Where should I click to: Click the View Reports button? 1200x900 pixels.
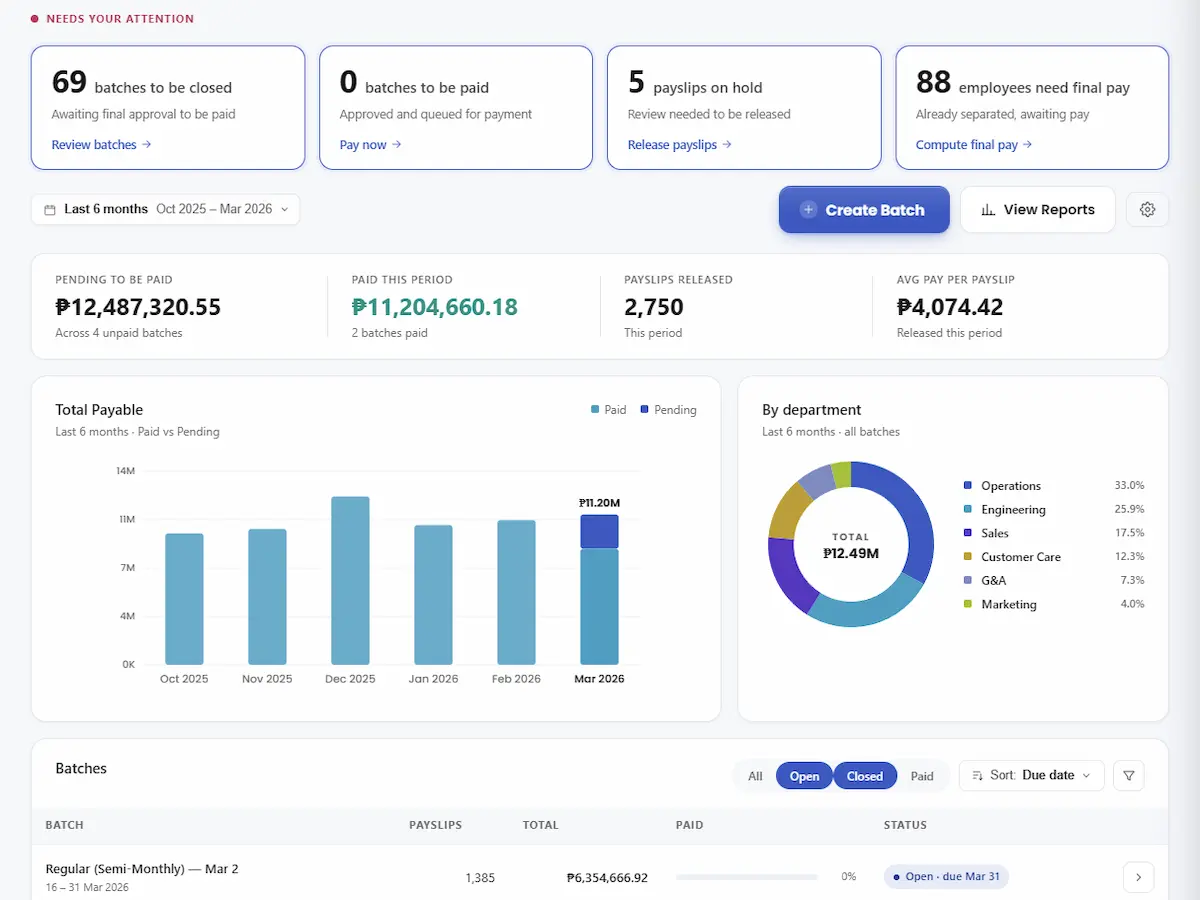pos(1038,210)
